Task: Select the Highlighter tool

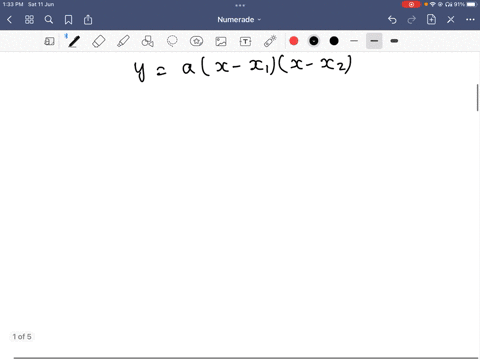Action: [123, 41]
